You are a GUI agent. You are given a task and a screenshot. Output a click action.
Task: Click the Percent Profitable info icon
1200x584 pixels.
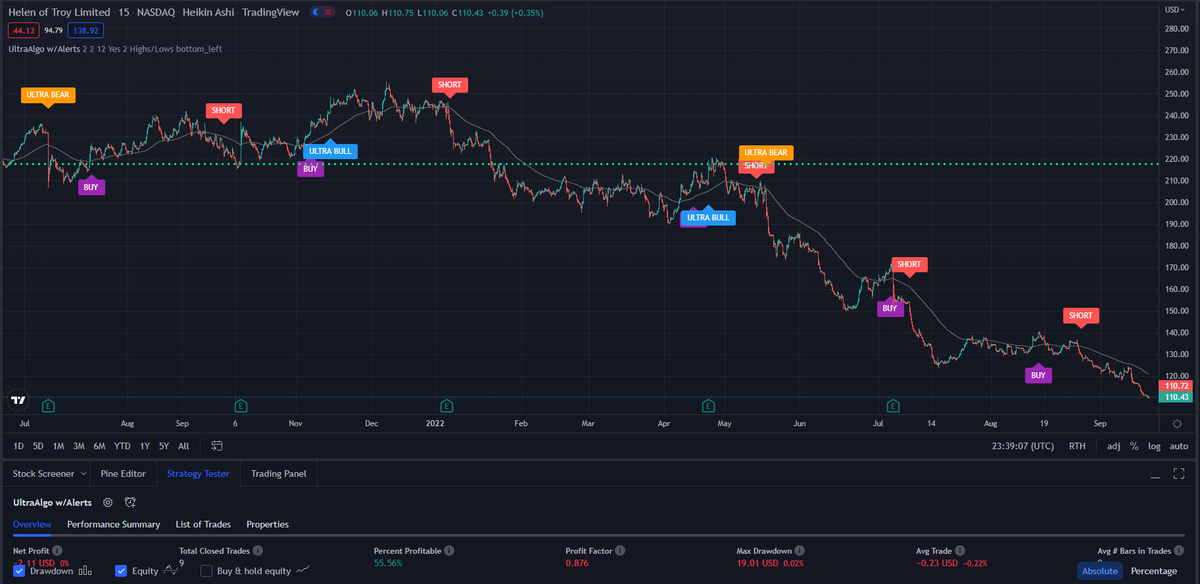coord(449,551)
